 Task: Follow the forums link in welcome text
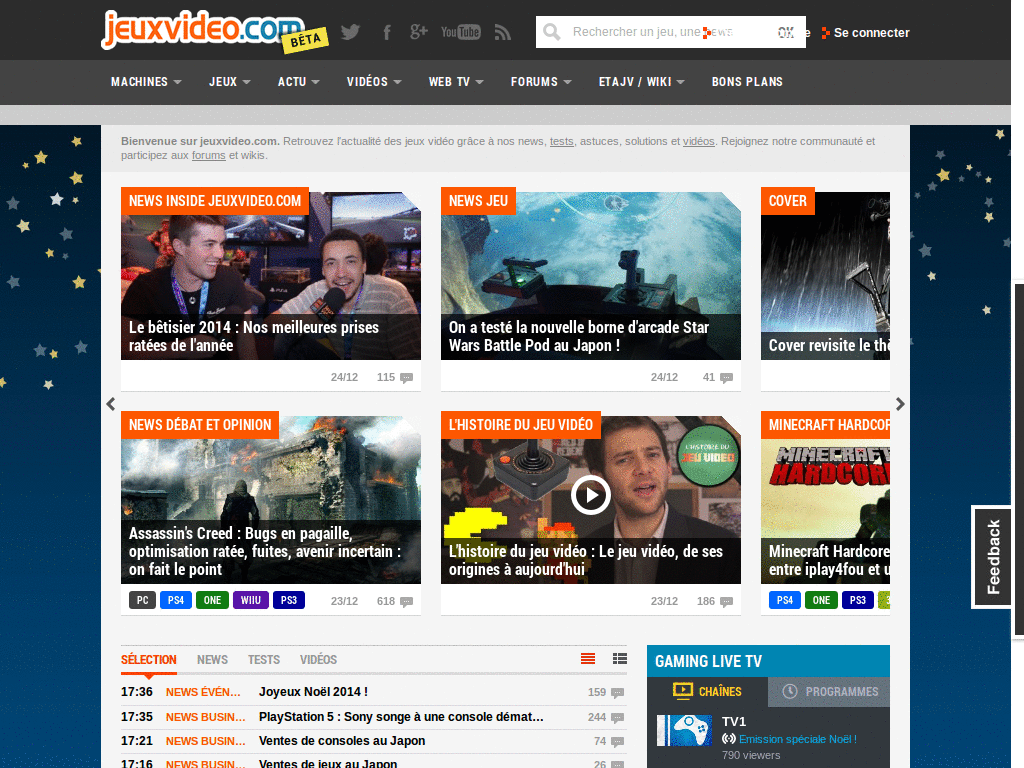tap(208, 155)
